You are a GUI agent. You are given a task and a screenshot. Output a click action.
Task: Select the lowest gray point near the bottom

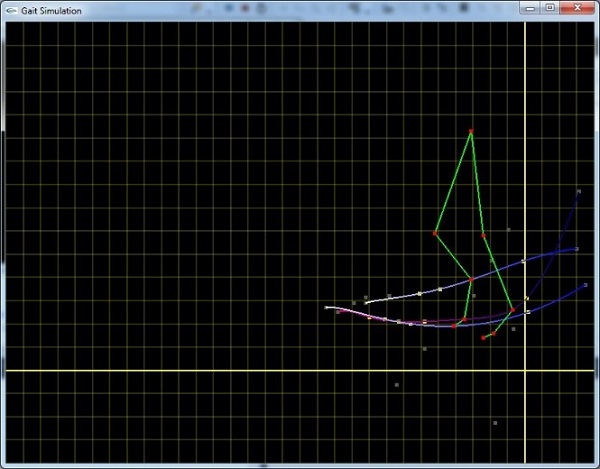click(x=495, y=422)
